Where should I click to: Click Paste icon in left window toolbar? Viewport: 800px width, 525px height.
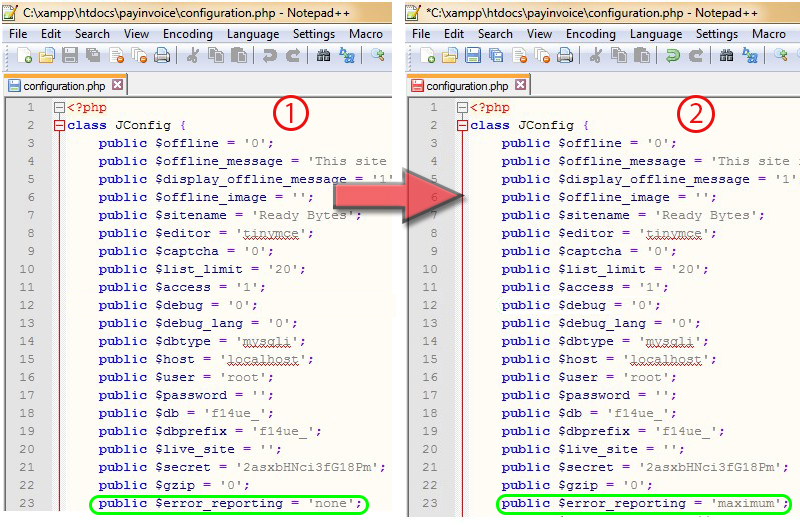239,55
